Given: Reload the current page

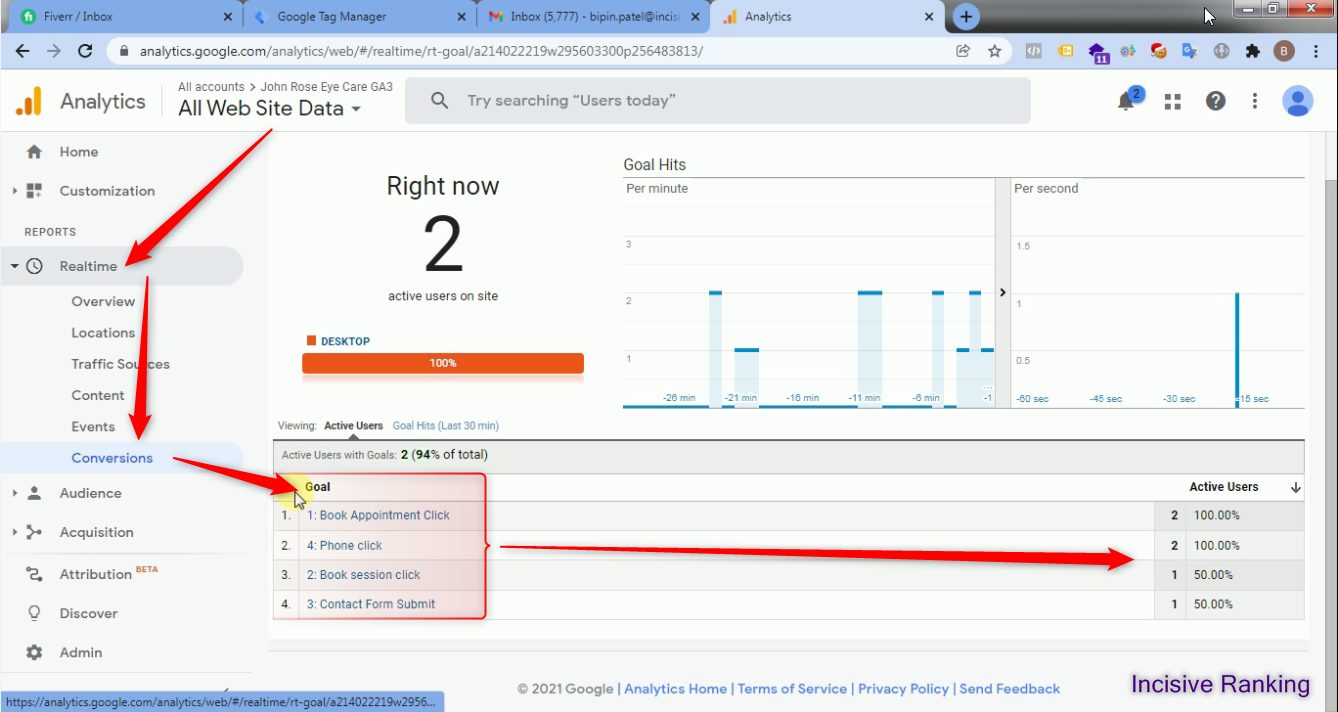Looking at the screenshot, I should click(85, 51).
